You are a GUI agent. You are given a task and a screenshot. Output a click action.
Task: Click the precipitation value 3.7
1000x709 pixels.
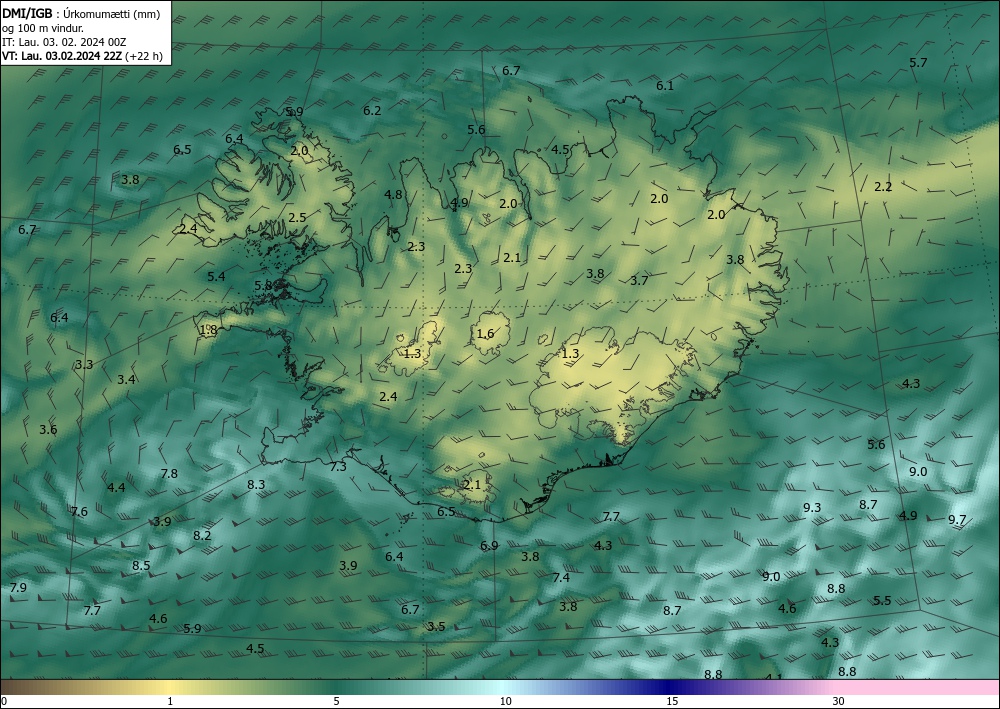click(x=639, y=281)
